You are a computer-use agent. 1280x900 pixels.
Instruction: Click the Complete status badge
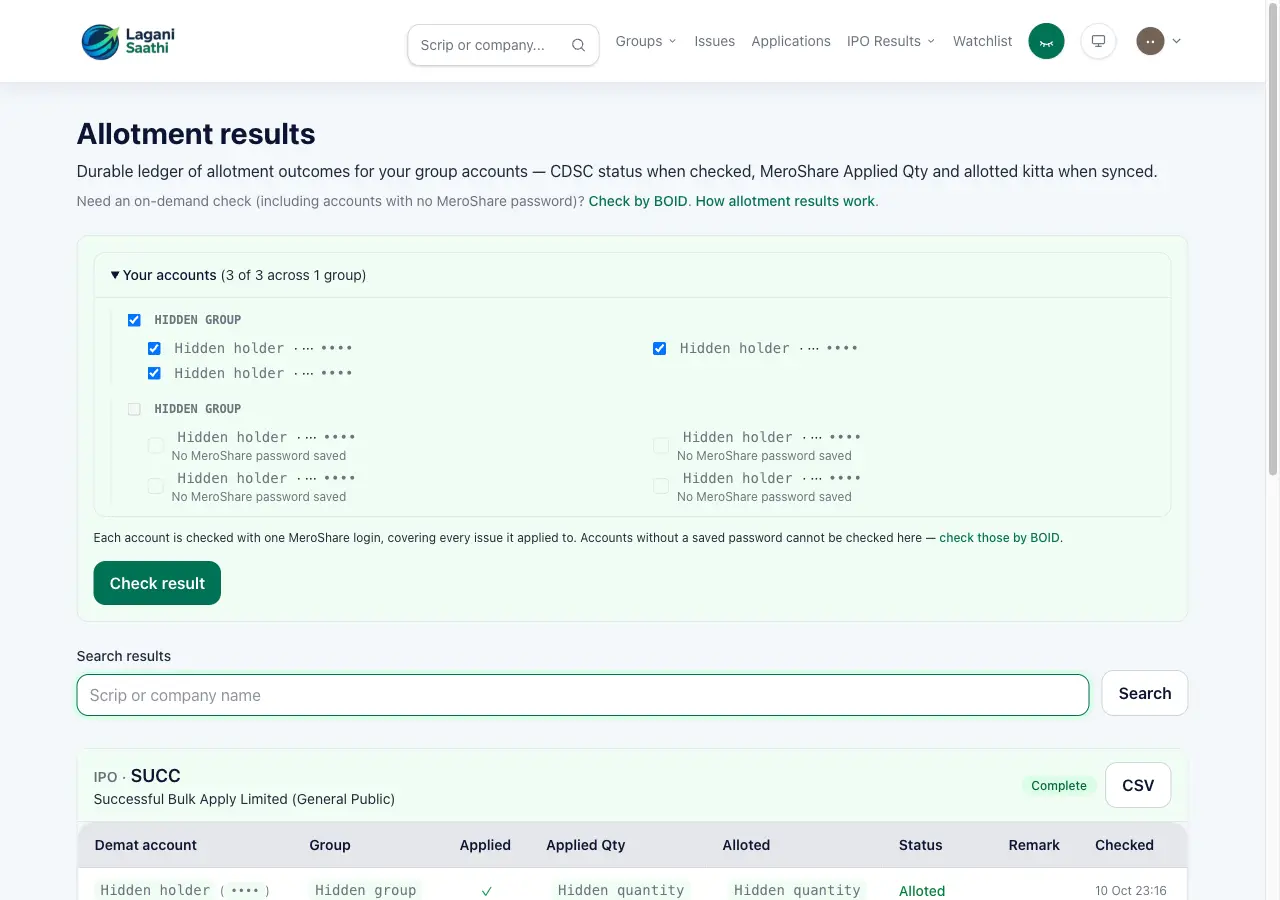tap(1059, 786)
